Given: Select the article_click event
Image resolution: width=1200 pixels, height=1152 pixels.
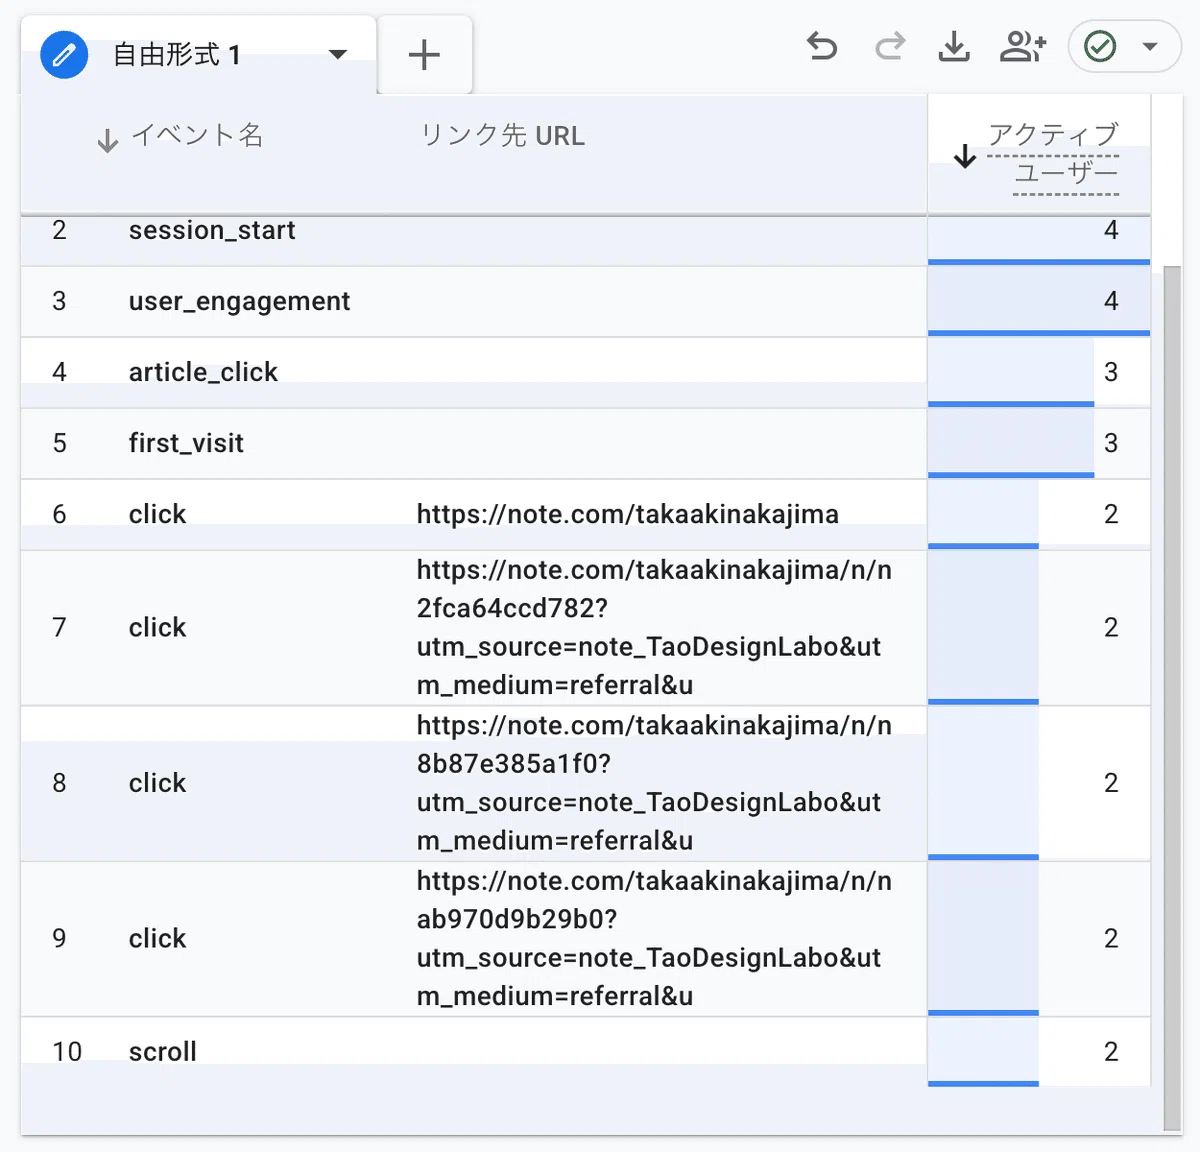Looking at the screenshot, I should pos(203,372).
